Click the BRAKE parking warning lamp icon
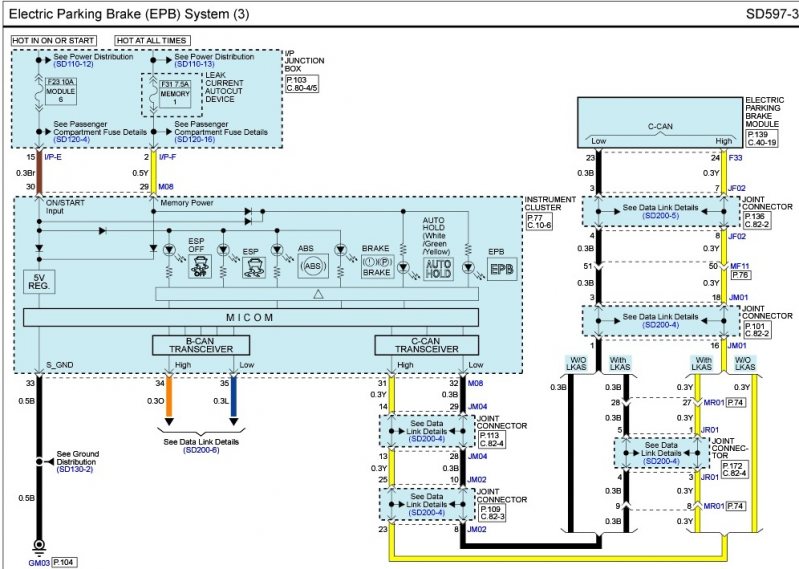This screenshot has width=799, height=569. pyautogui.click(x=377, y=268)
